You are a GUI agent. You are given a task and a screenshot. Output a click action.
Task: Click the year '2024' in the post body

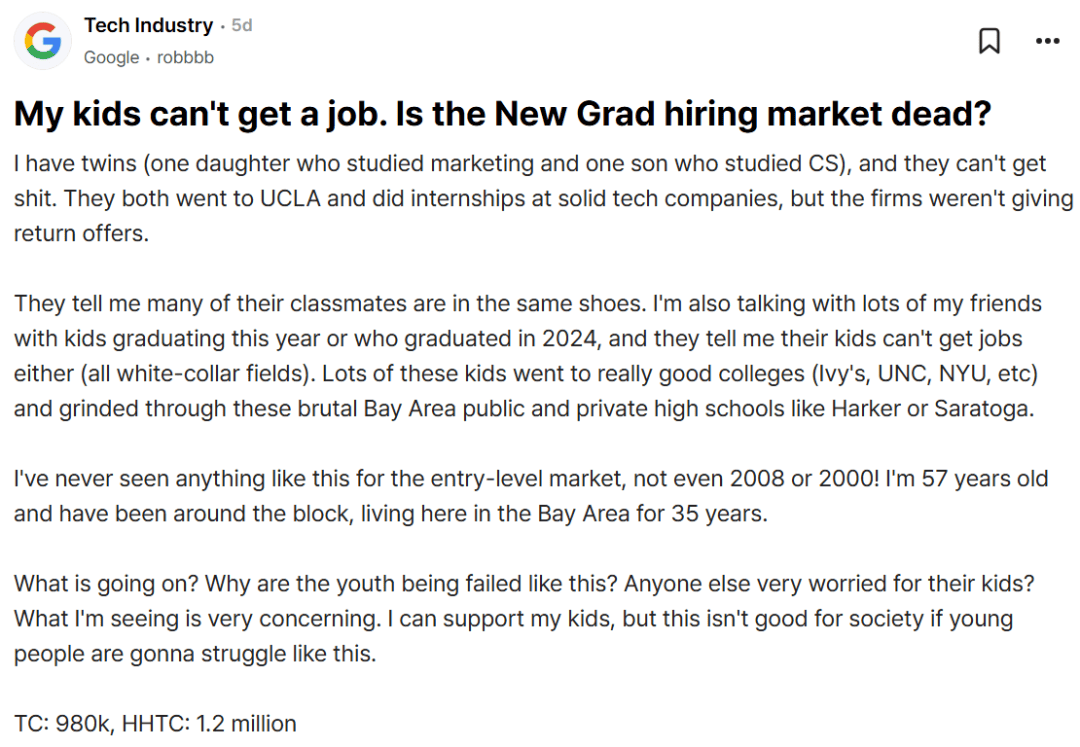pyautogui.click(x=569, y=339)
